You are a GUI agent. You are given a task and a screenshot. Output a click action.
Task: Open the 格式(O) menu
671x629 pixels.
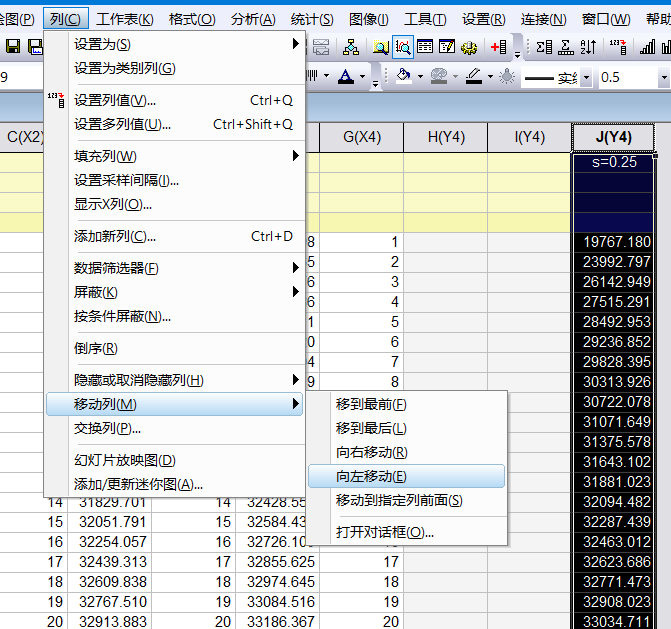192,19
